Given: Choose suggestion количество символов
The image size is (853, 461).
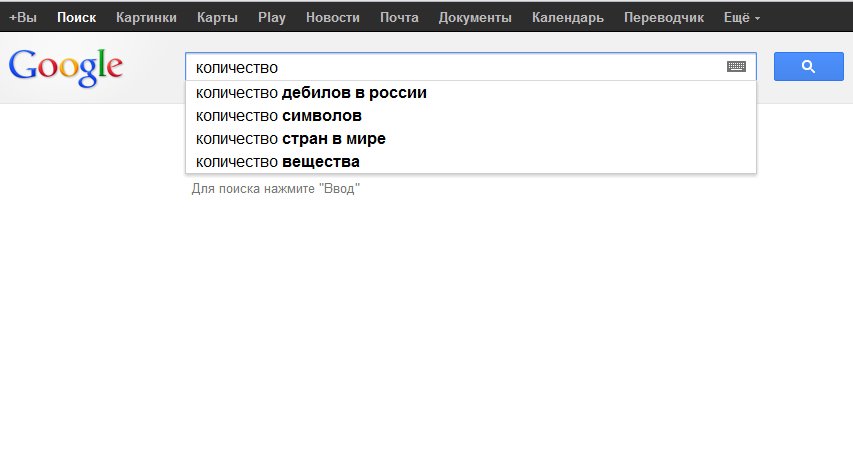Looking at the screenshot, I should pyautogui.click(x=471, y=116).
